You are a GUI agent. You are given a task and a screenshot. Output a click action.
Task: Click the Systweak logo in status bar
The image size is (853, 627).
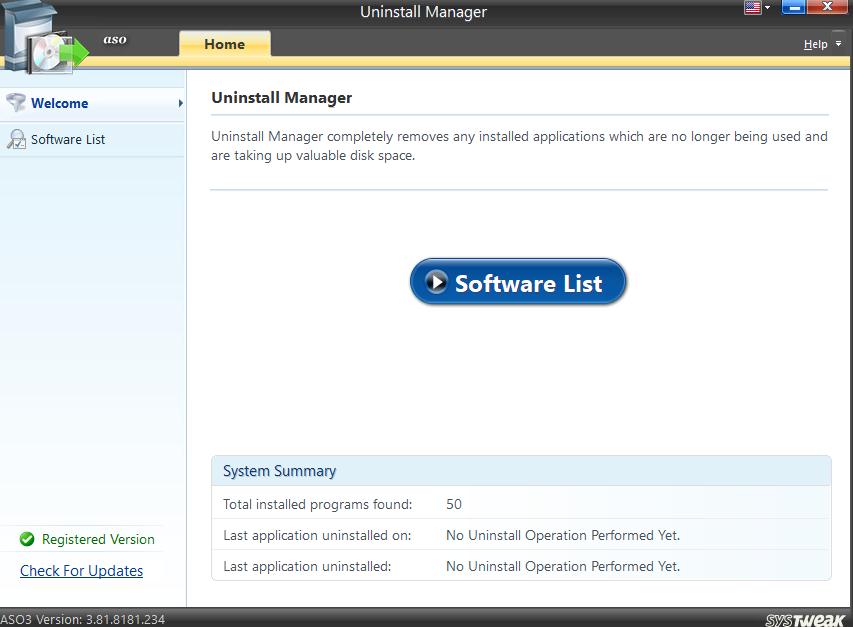pos(807,619)
